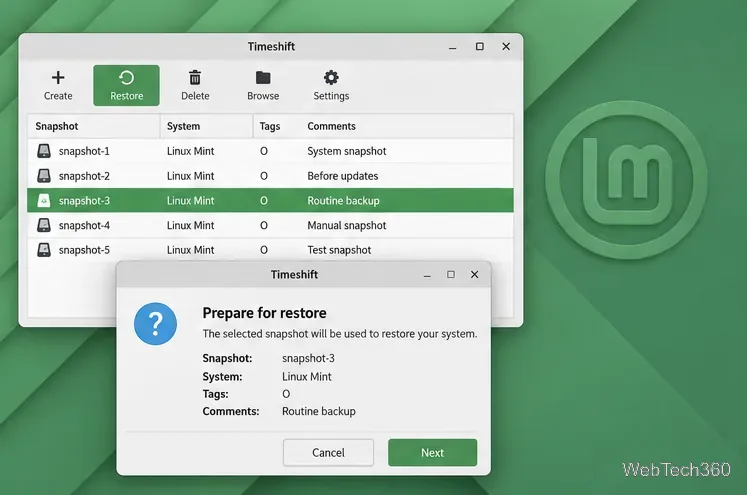
Task: Minimize the main Timeshift window
Action: click(453, 47)
